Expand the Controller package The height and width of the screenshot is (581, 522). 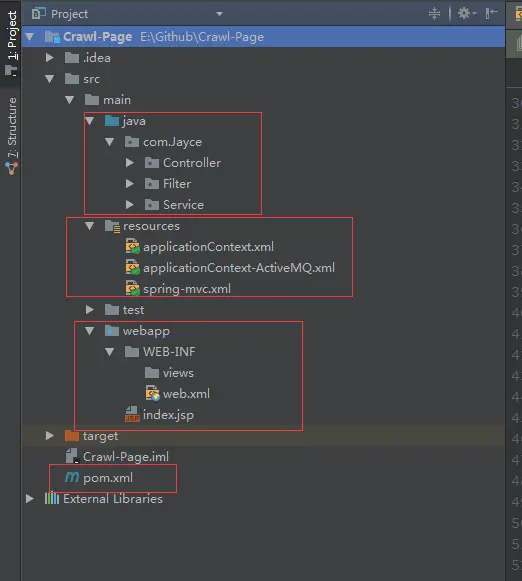[129, 163]
